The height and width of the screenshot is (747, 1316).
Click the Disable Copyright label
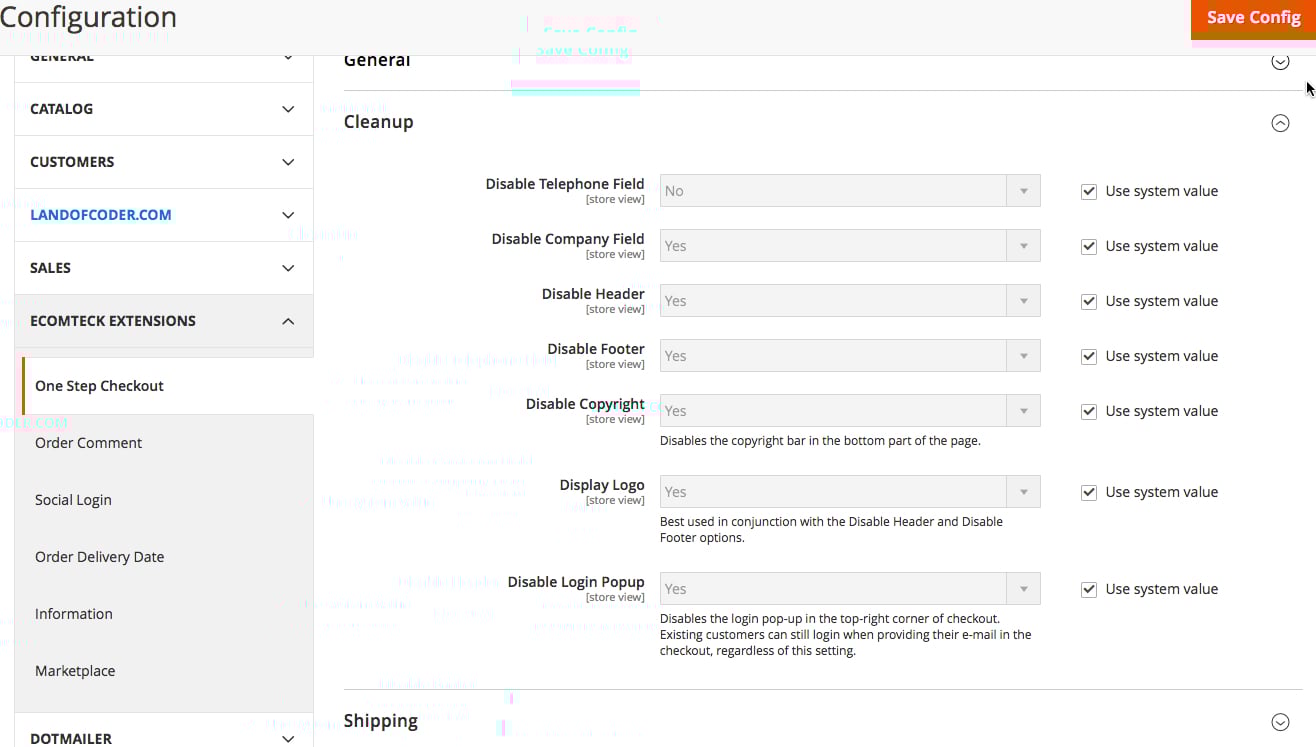coord(585,404)
